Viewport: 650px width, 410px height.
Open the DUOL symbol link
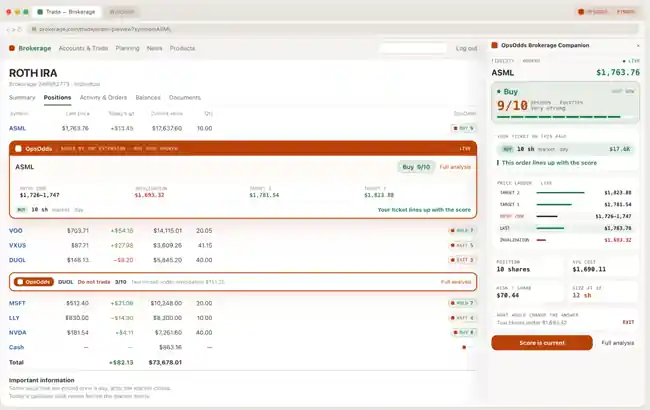click(17, 260)
